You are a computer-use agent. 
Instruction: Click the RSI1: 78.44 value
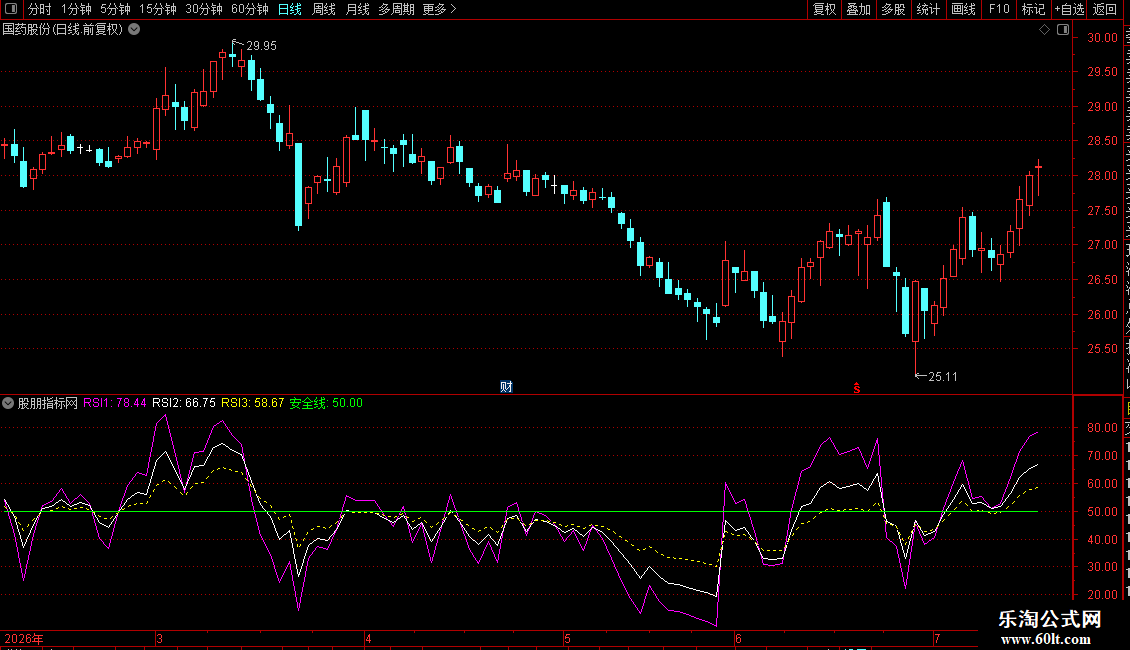(115, 403)
